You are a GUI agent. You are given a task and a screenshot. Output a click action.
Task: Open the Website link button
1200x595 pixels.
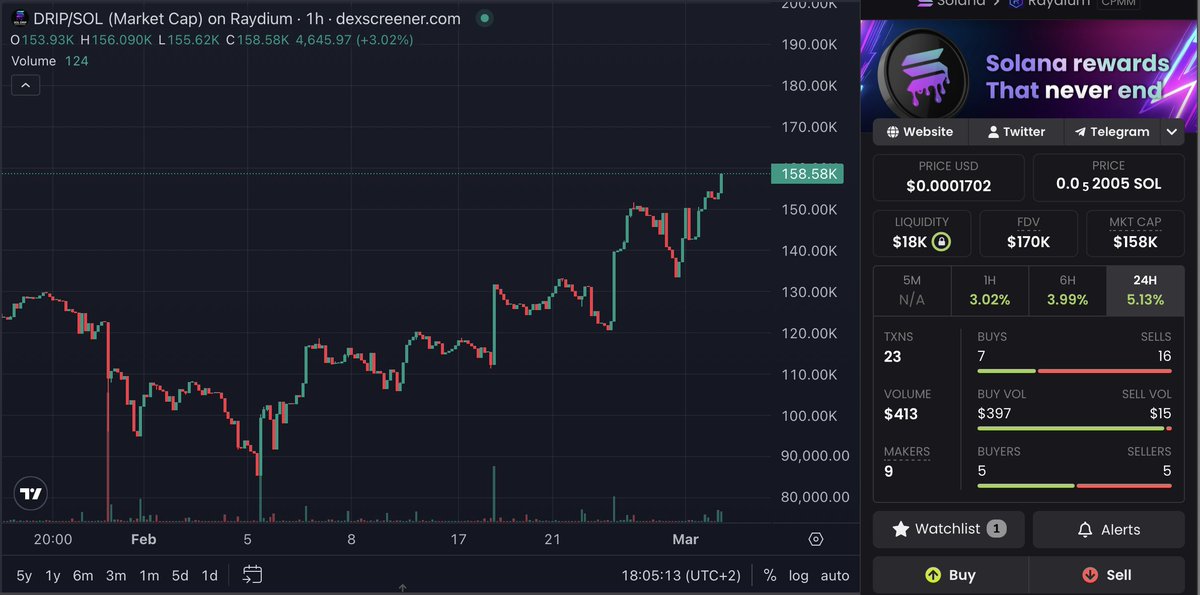[x=919, y=132]
